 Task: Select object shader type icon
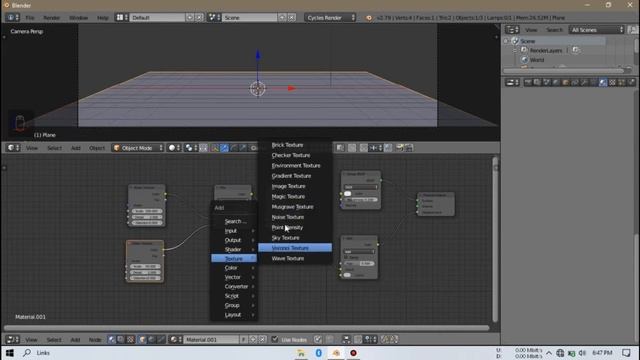(142, 340)
